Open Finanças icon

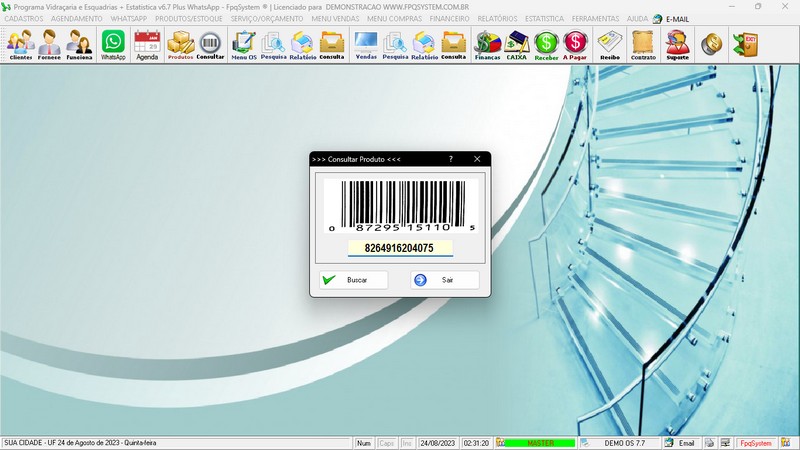click(x=487, y=45)
